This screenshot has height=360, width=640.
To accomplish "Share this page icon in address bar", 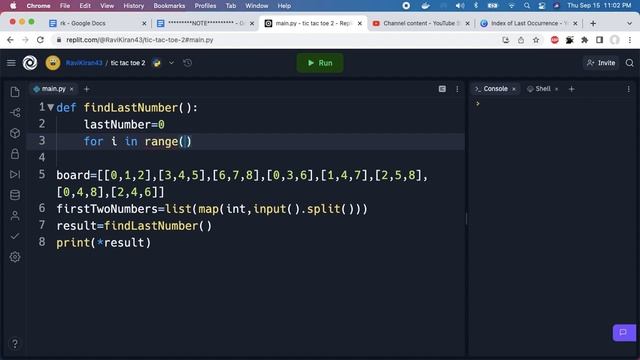I will (x=521, y=40).
